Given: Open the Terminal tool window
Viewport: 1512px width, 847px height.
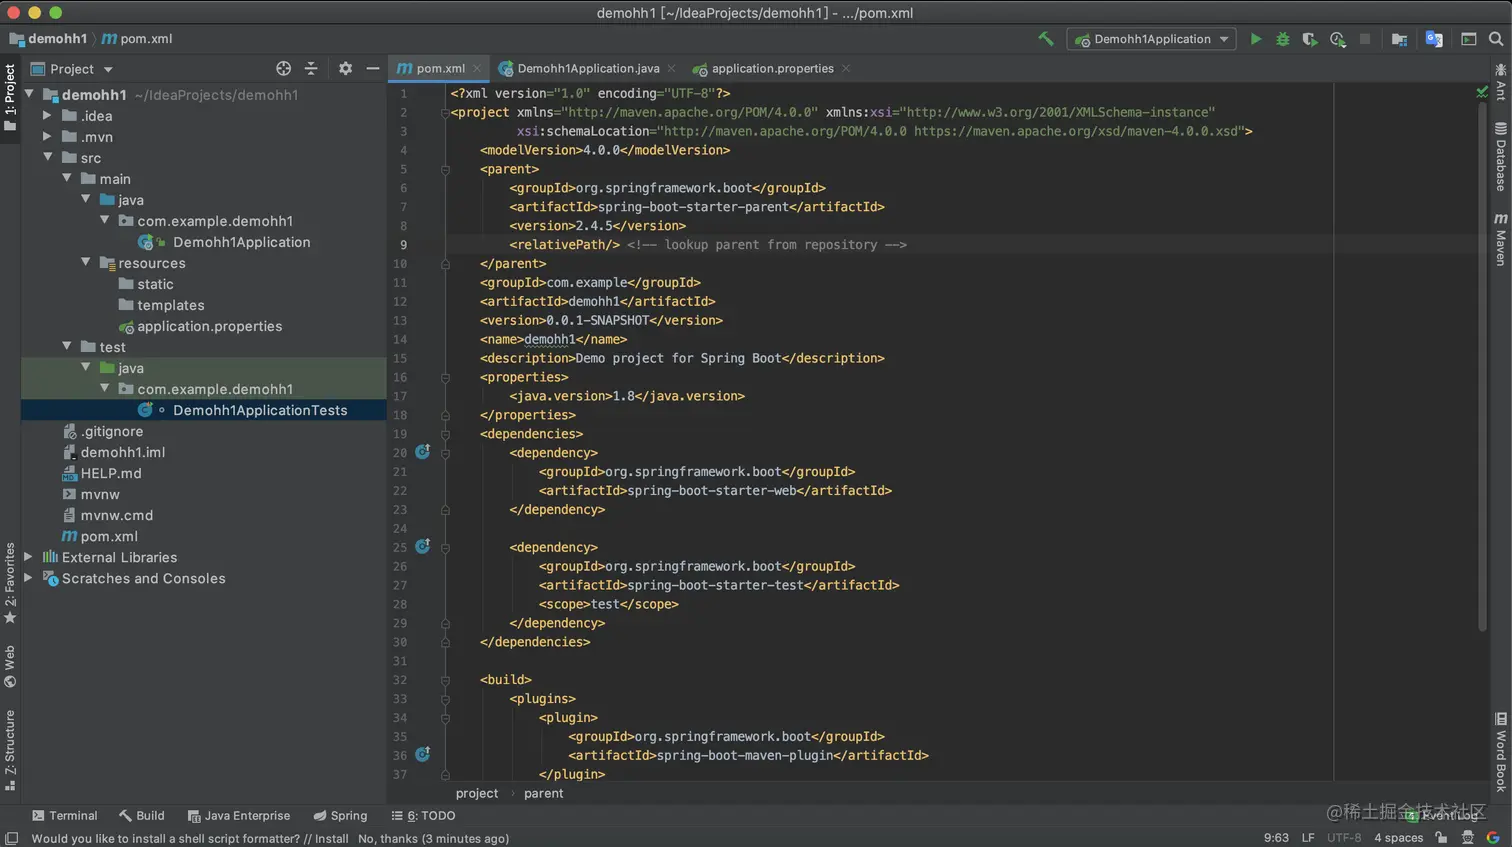Looking at the screenshot, I should (65, 816).
